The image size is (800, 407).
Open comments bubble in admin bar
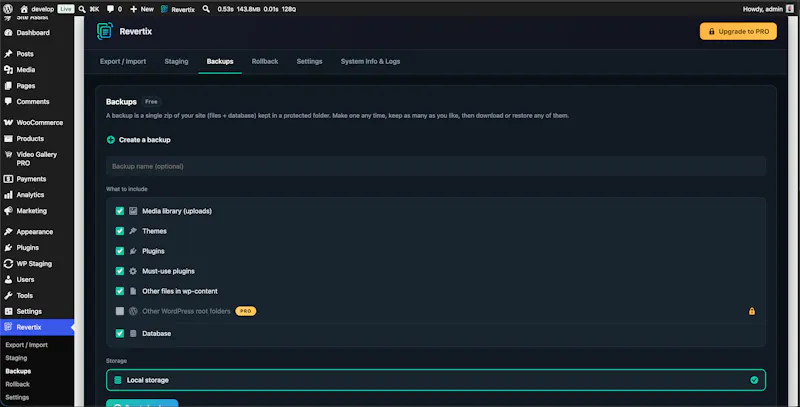click(114, 9)
